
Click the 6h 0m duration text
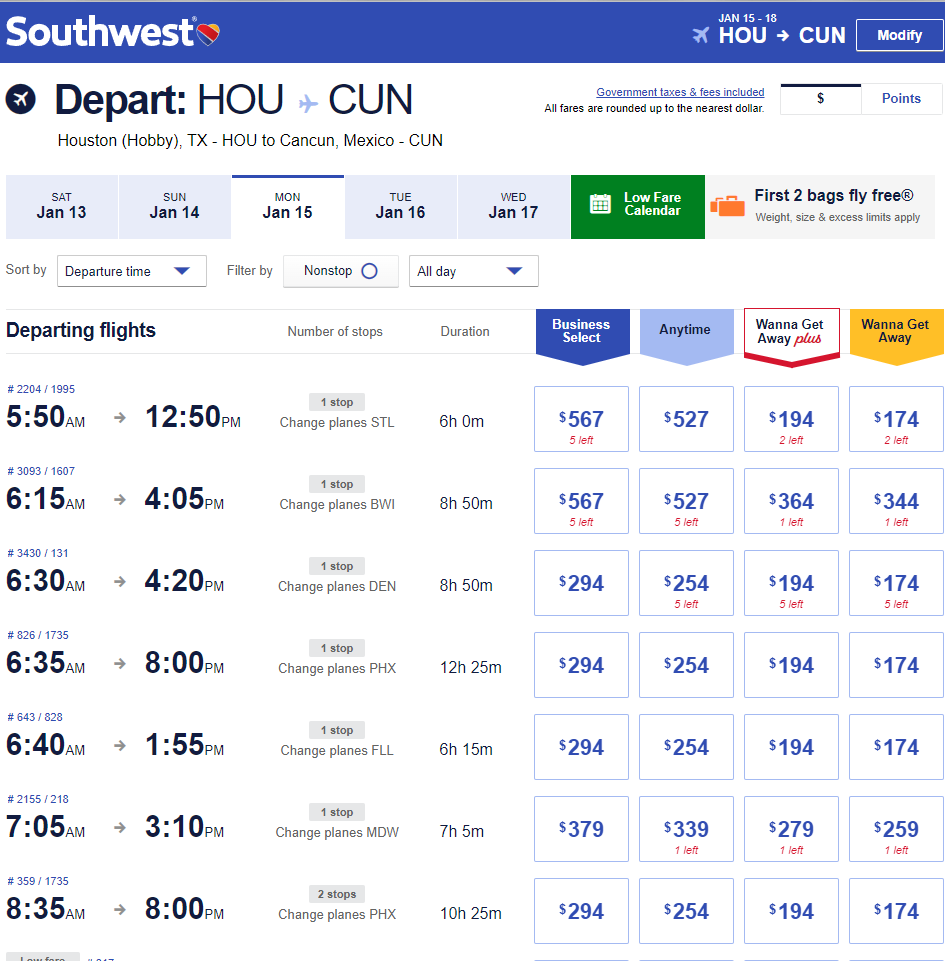pyautogui.click(x=461, y=422)
